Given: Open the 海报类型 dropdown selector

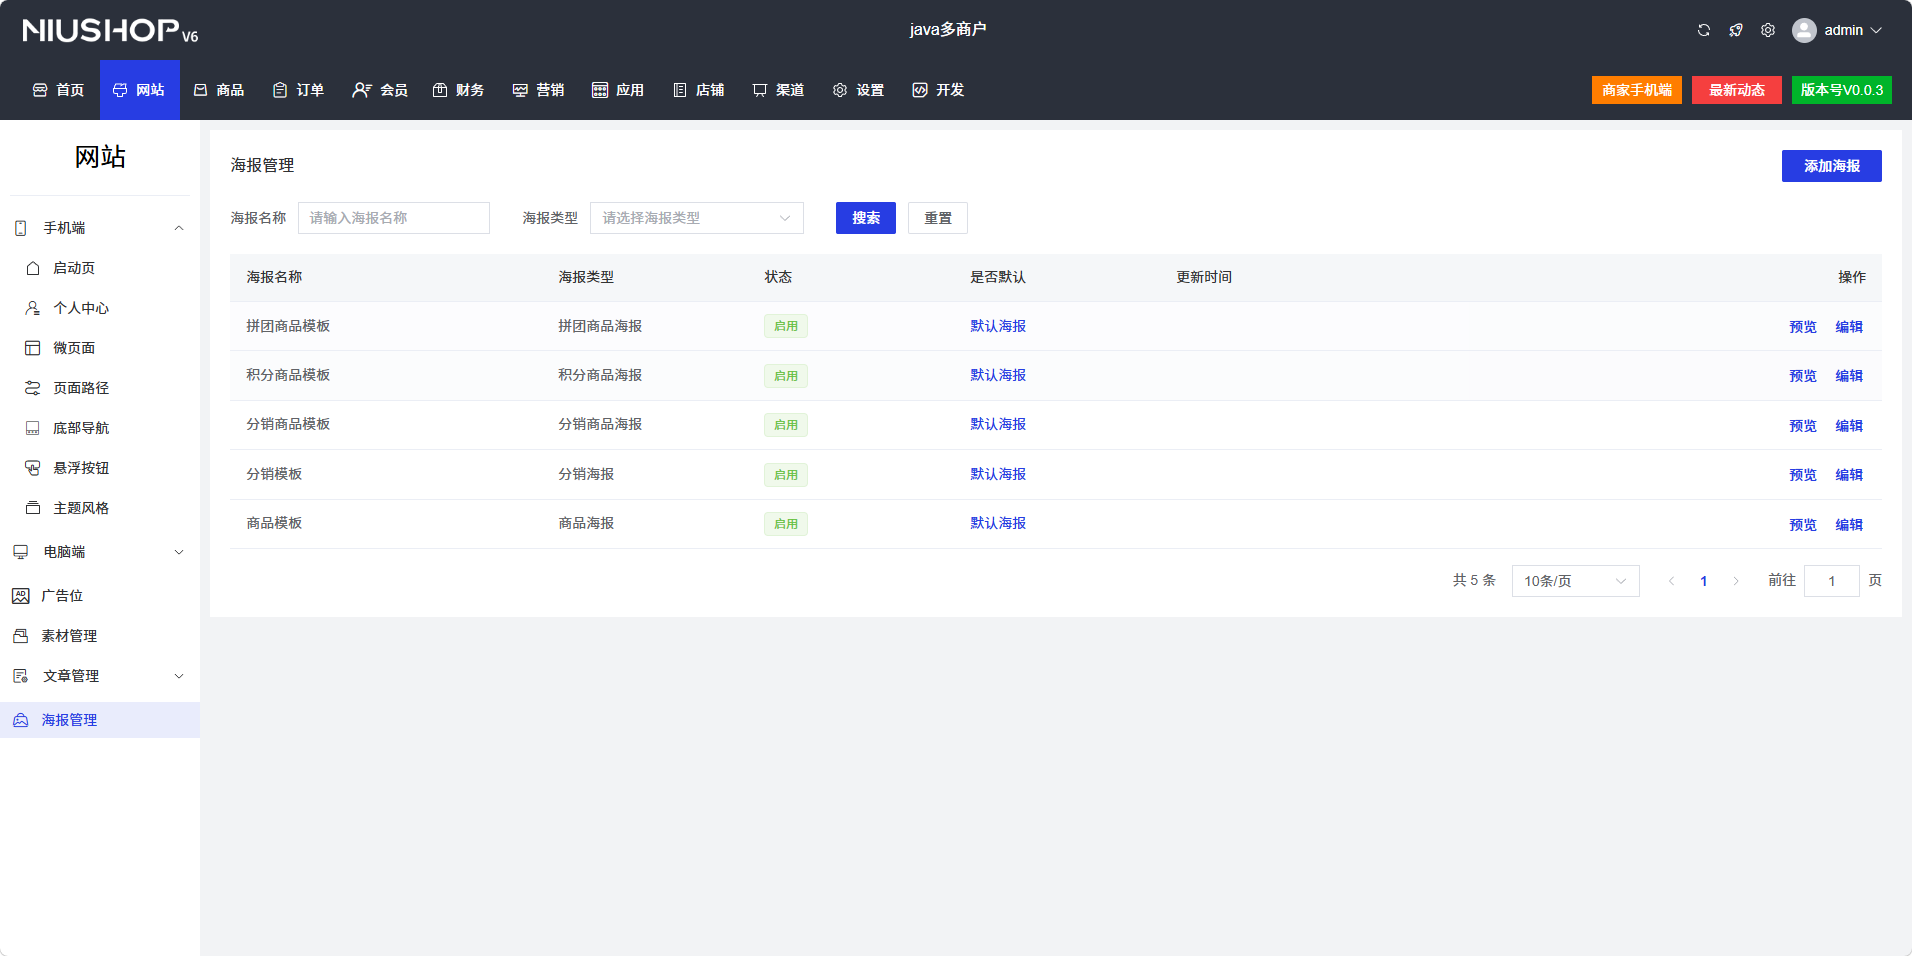Looking at the screenshot, I should pyautogui.click(x=696, y=218).
